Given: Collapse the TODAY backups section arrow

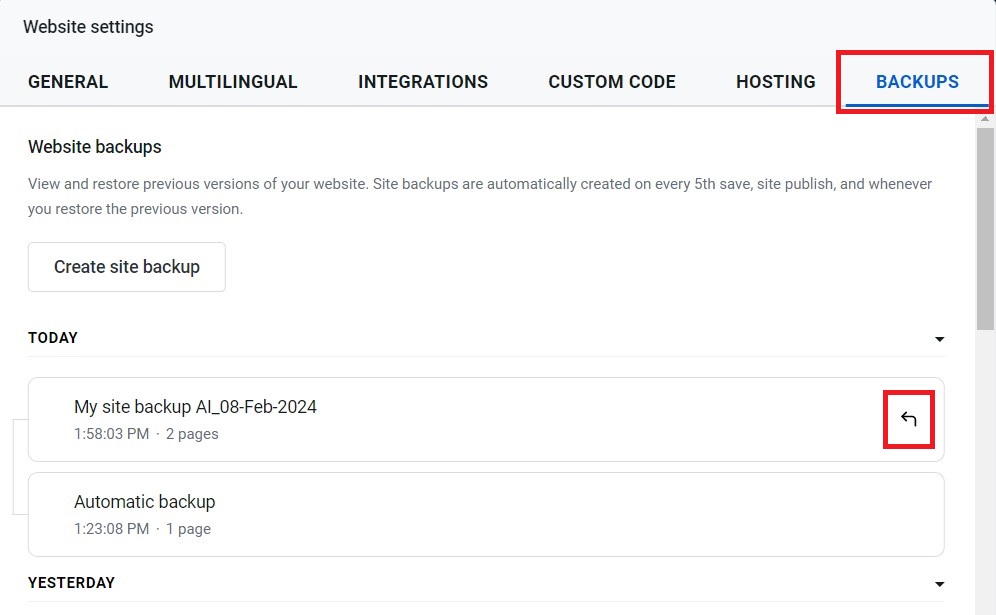Looking at the screenshot, I should [939, 339].
